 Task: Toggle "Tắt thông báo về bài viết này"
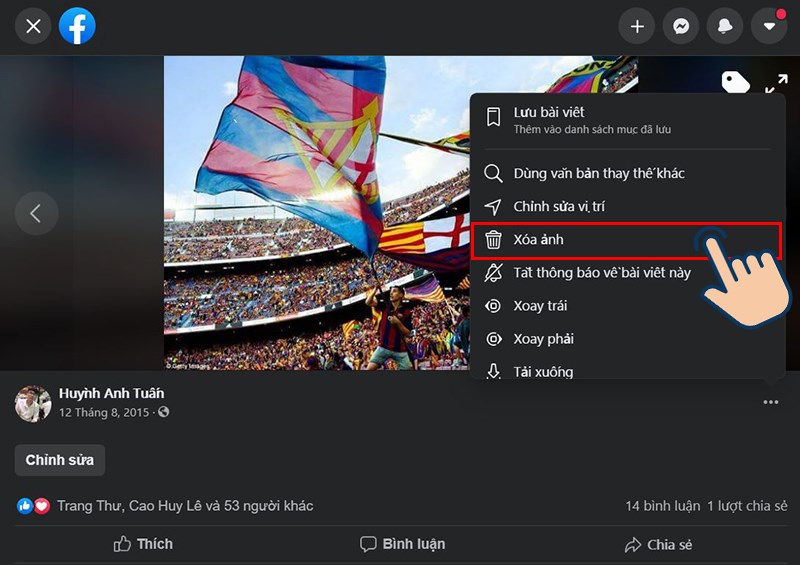coord(601,273)
